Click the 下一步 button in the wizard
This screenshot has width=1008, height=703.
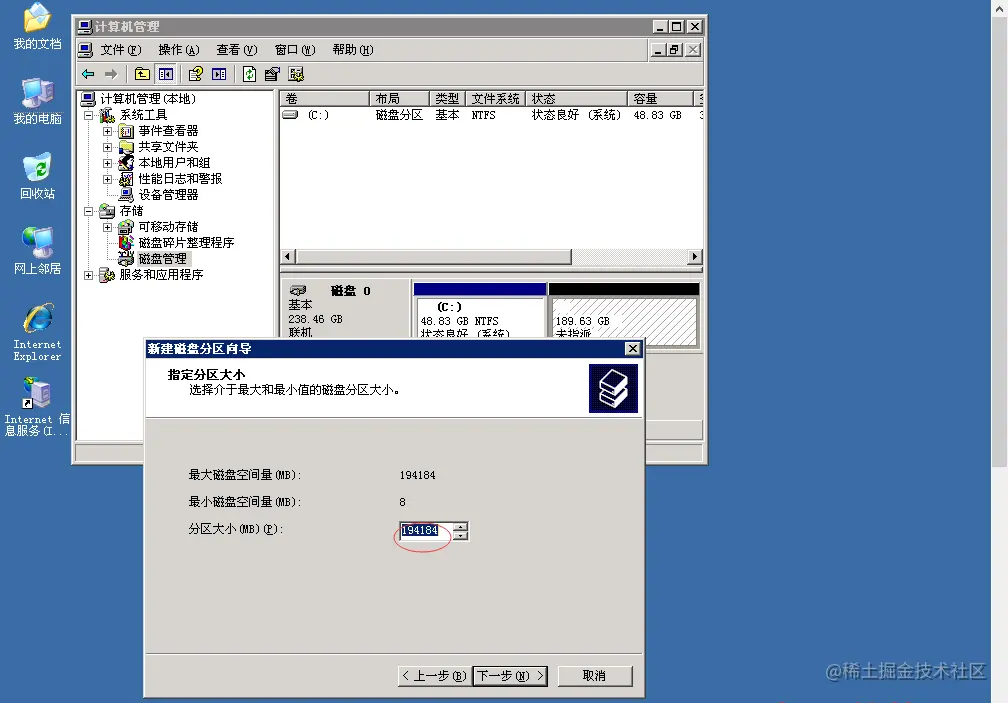point(508,675)
